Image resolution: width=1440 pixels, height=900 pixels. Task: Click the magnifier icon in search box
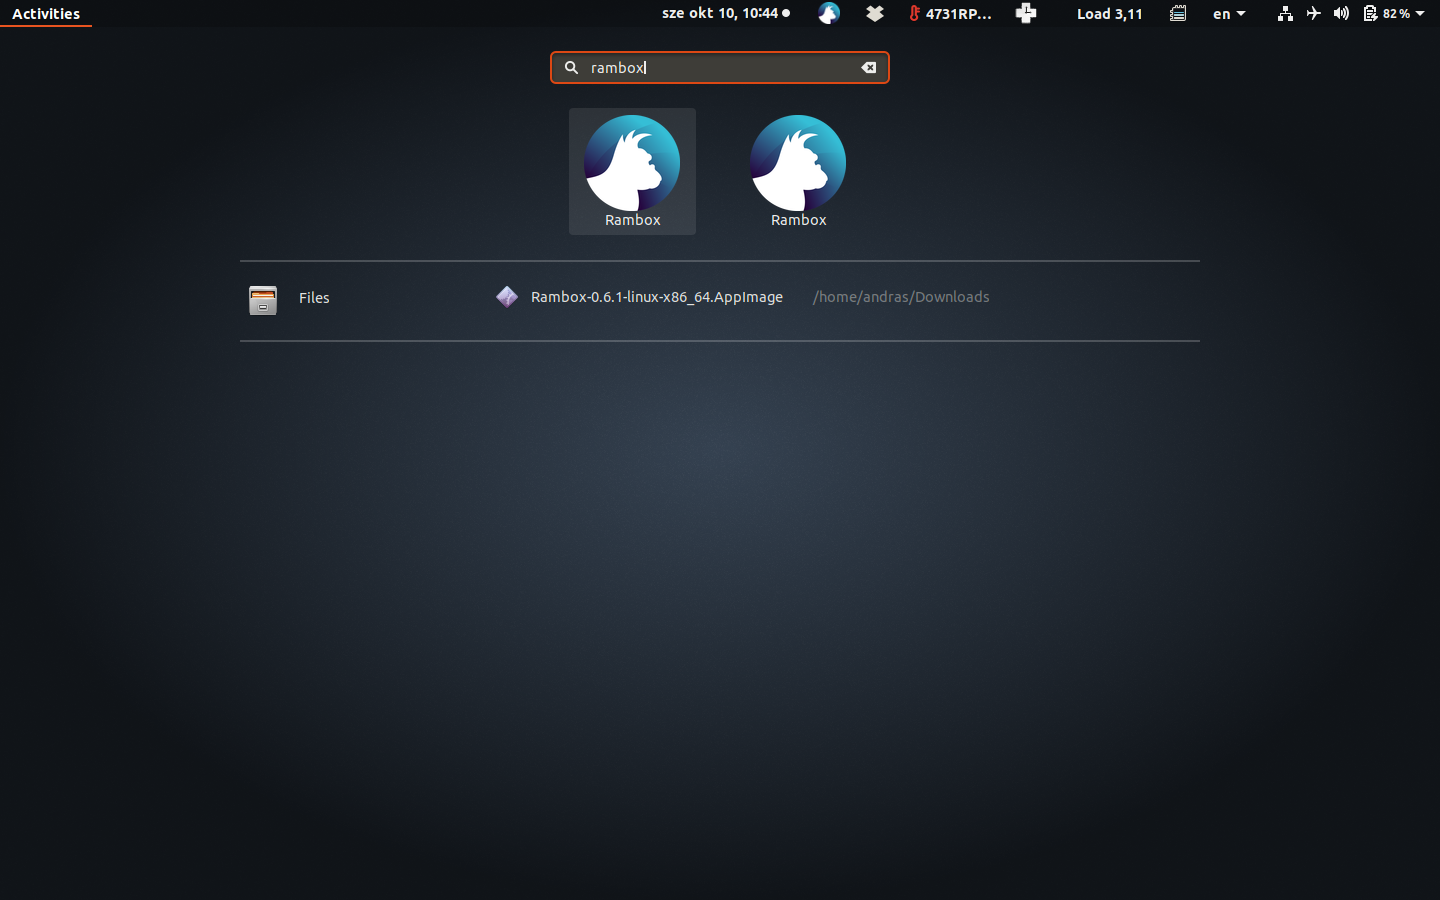pos(571,68)
